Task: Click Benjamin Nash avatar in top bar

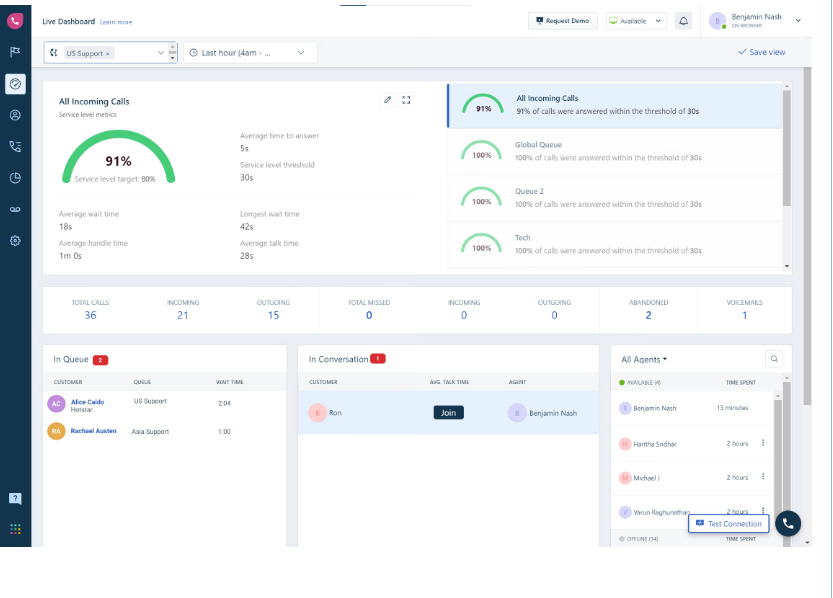Action: click(x=717, y=21)
